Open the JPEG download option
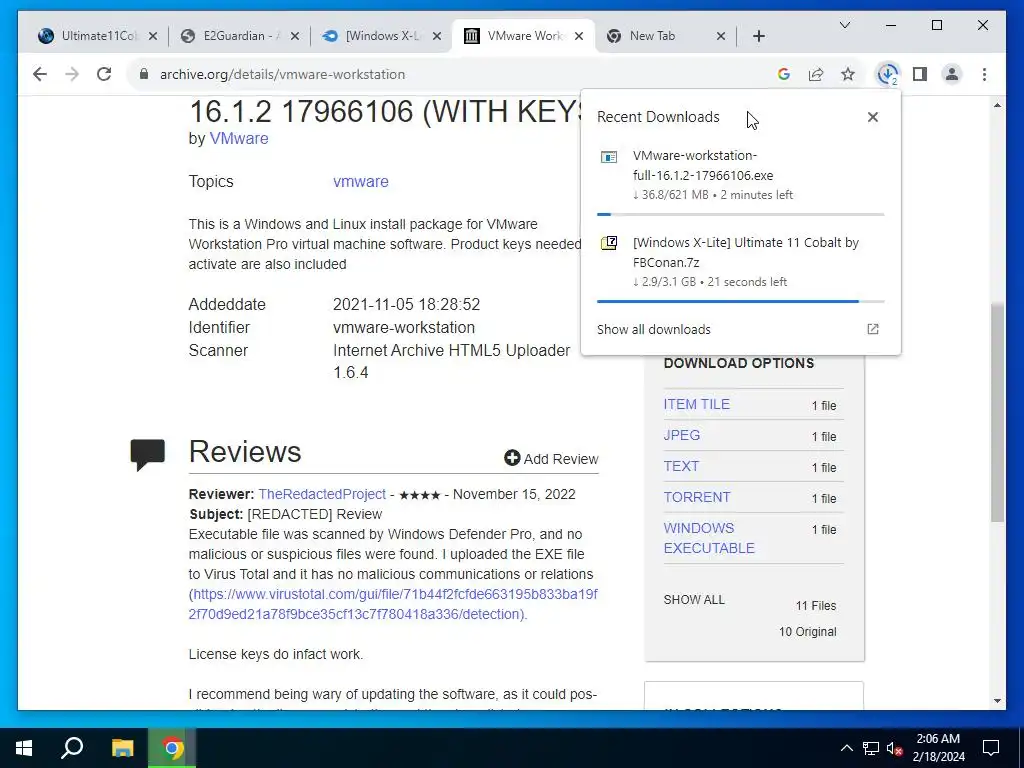This screenshot has height=768, width=1024. click(x=681, y=435)
